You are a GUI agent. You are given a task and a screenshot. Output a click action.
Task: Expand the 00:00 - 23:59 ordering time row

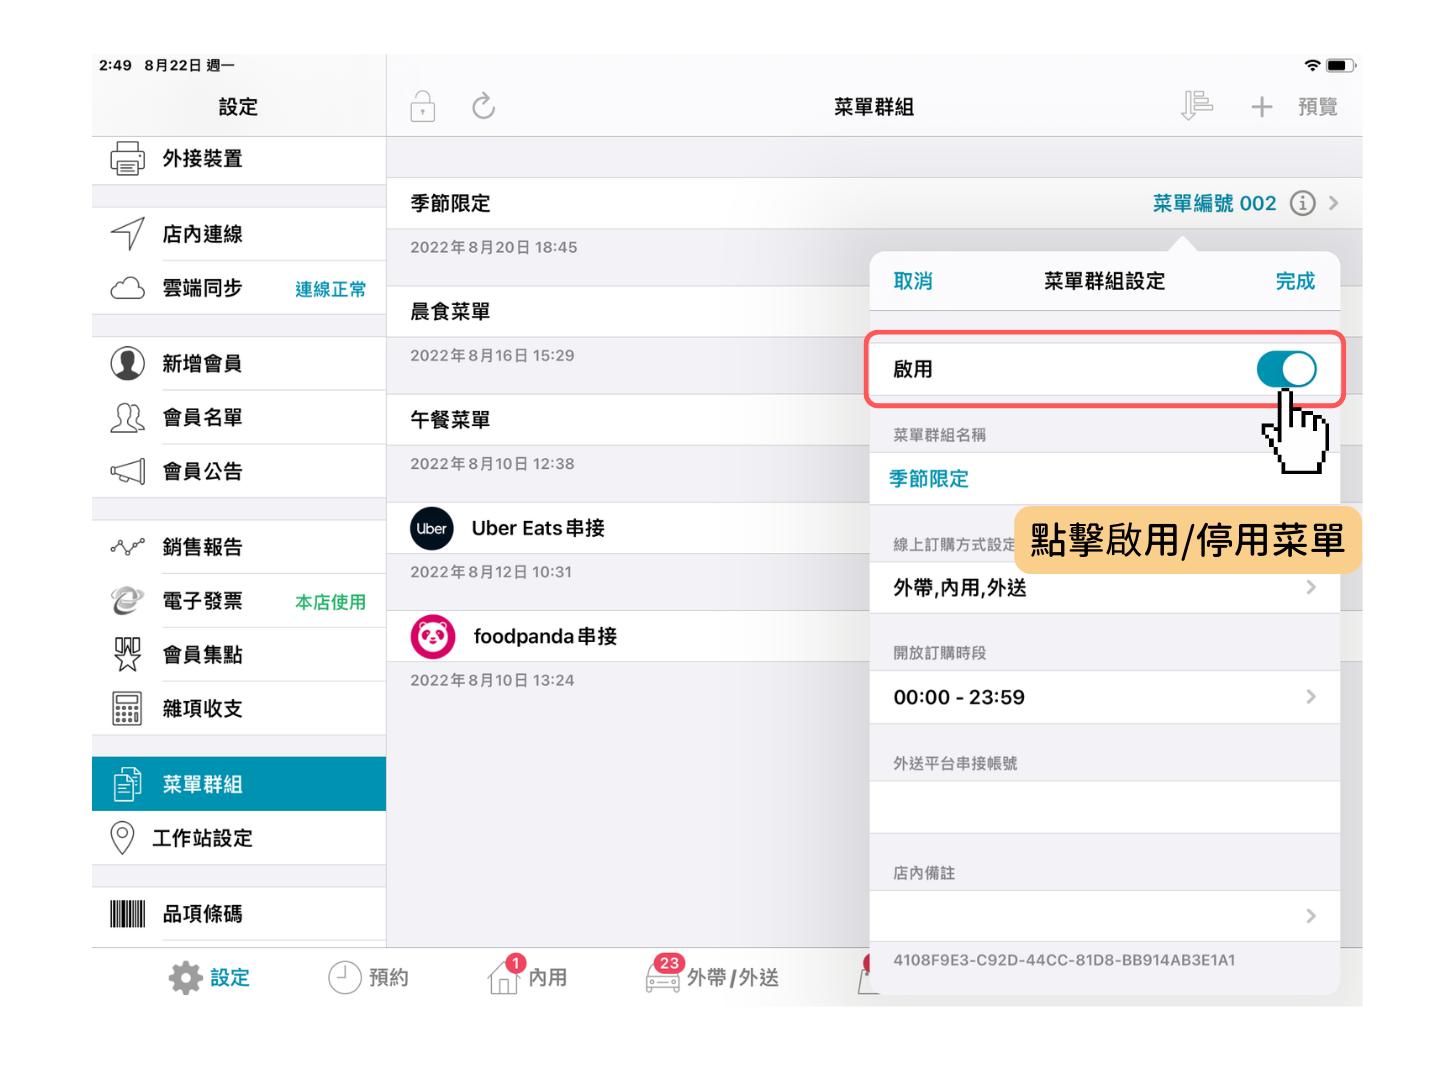point(1104,697)
